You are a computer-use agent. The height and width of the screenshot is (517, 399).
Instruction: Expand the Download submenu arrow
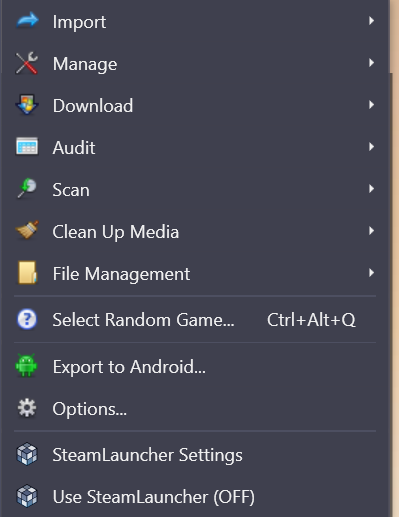pyautogui.click(x=371, y=105)
